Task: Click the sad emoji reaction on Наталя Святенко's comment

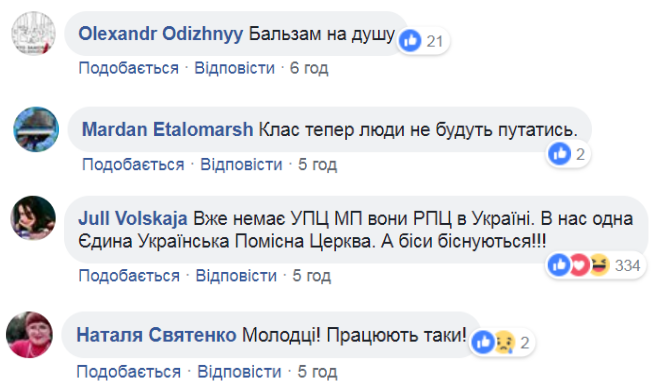Action: [x=504, y=342]
